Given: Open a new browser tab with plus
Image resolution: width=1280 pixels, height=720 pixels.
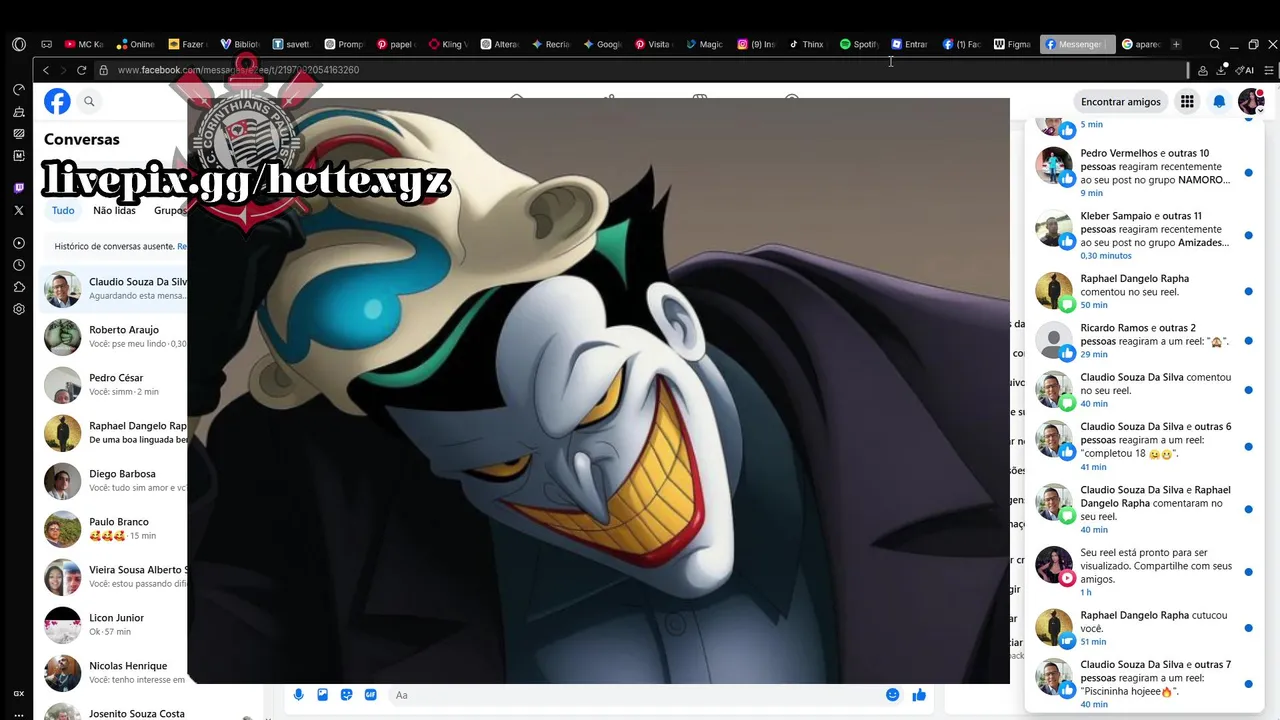Looking at the screenshot, I should coord(1176,44).
